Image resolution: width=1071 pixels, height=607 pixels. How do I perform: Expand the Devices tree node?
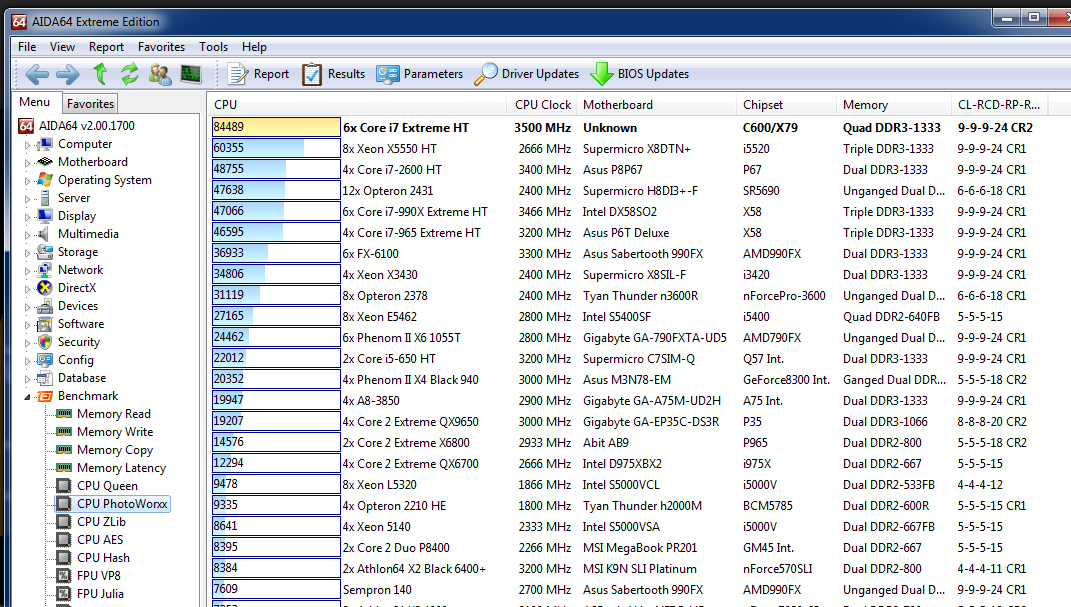click(x=27, y=307)
